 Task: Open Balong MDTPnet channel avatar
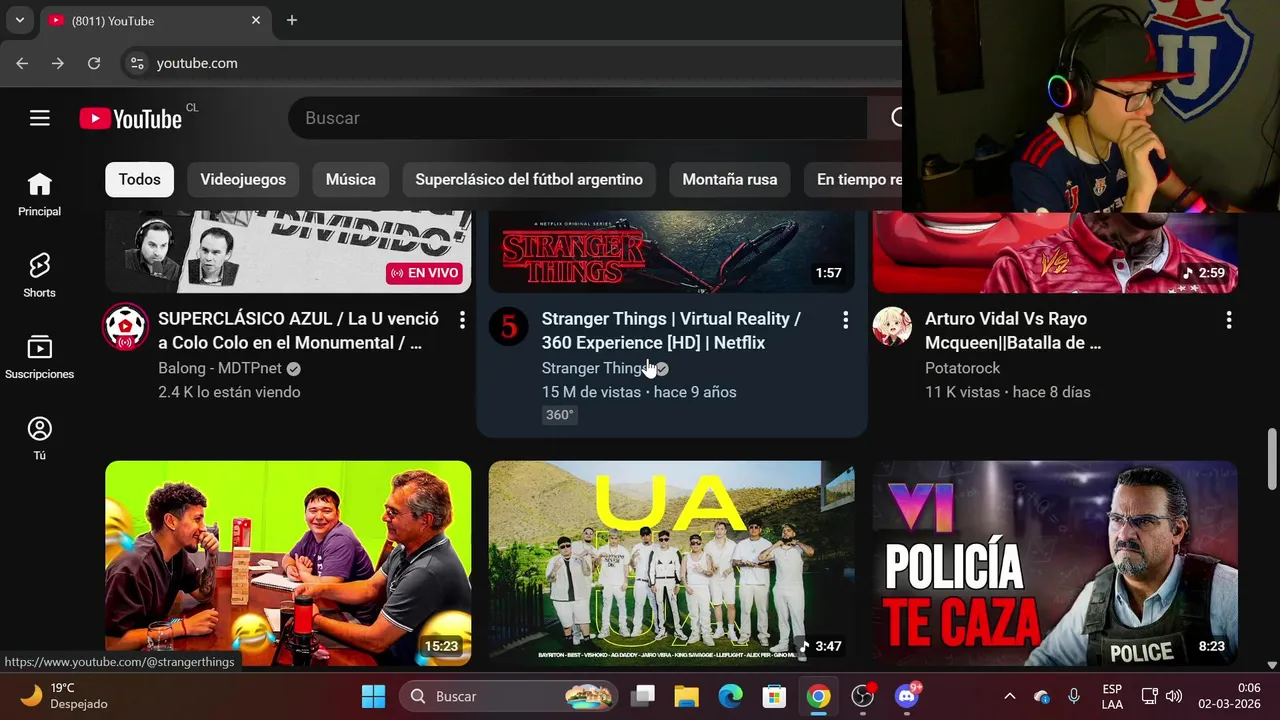(125, 327)
